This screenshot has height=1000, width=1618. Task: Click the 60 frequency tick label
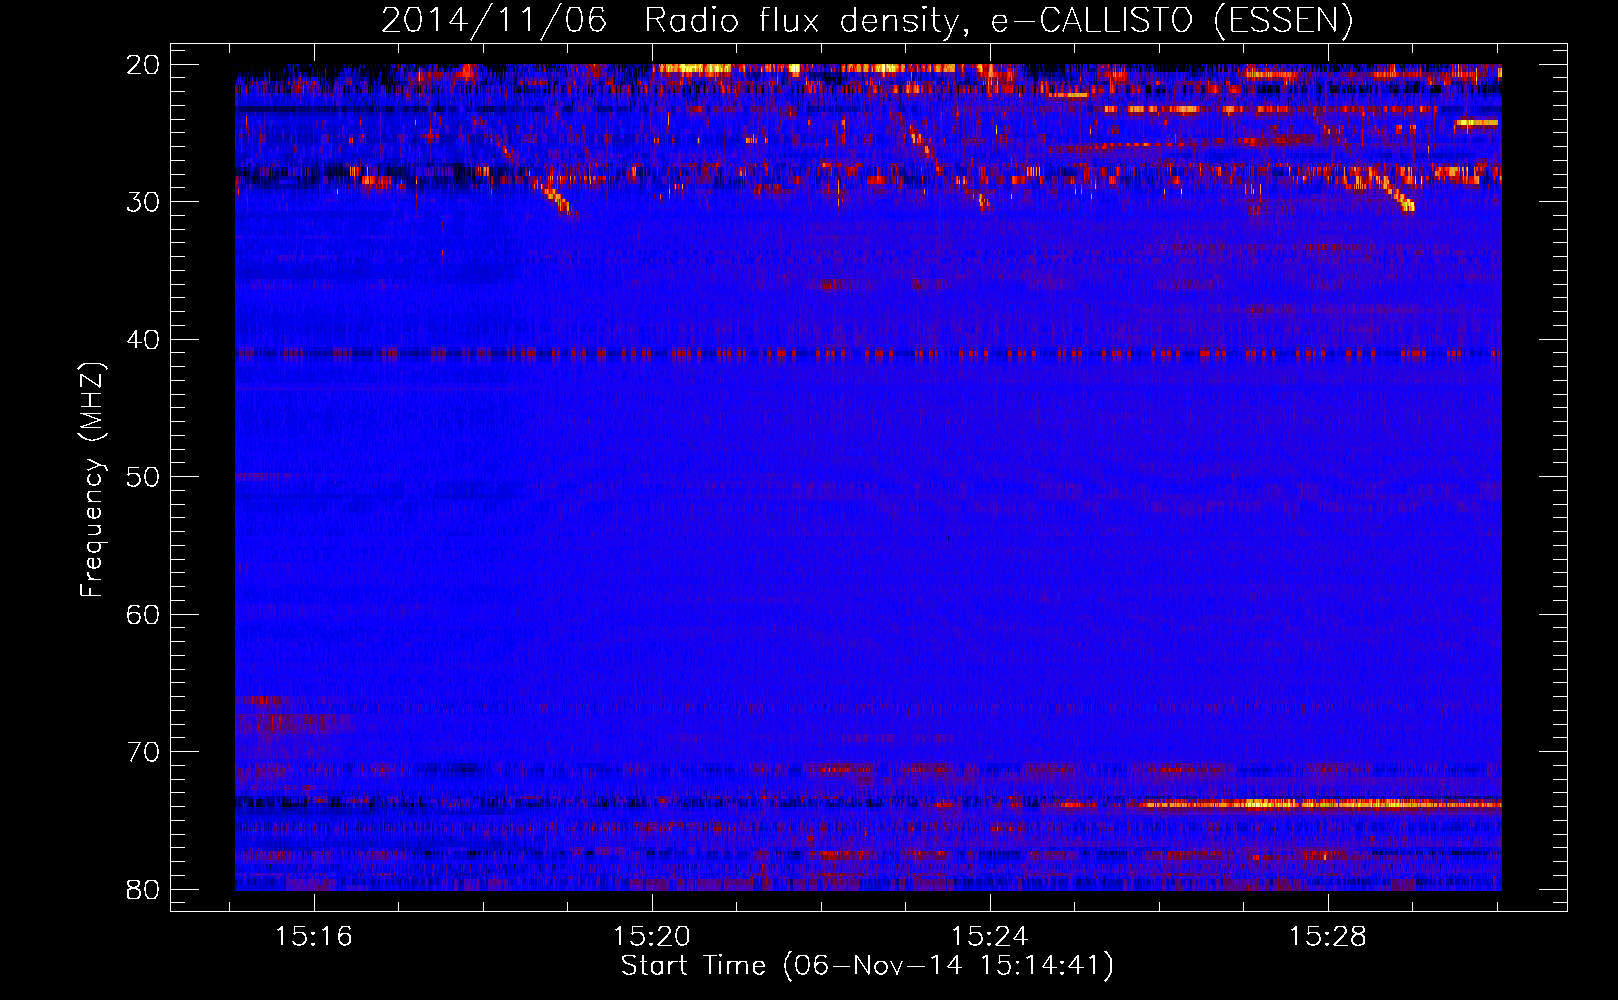[x=144, y=615]
